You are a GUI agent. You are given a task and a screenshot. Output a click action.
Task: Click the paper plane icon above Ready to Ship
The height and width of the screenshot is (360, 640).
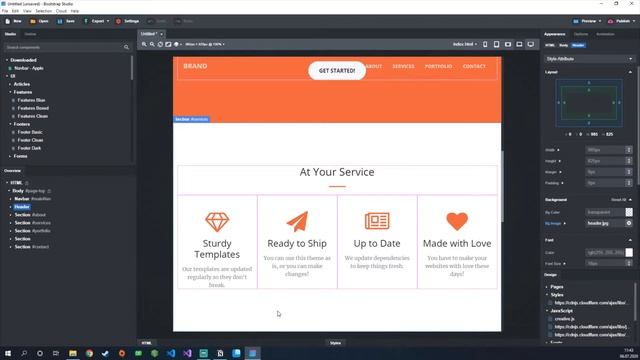[297, 222]
